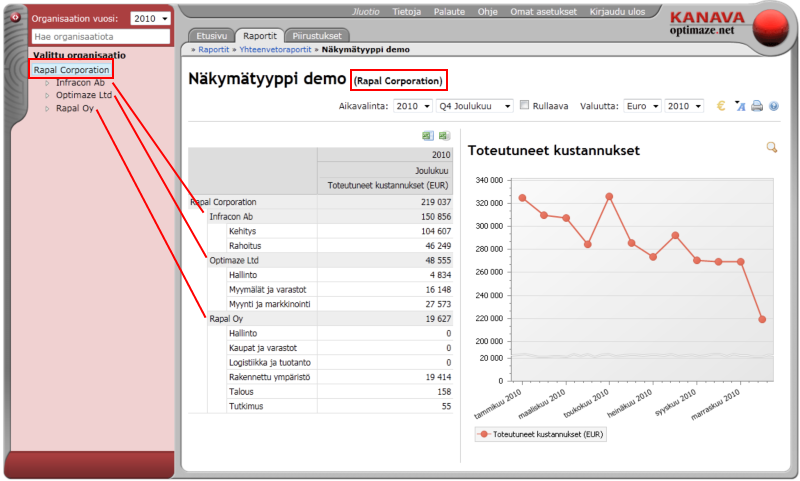Click the text size icon beside the printer

740,106
